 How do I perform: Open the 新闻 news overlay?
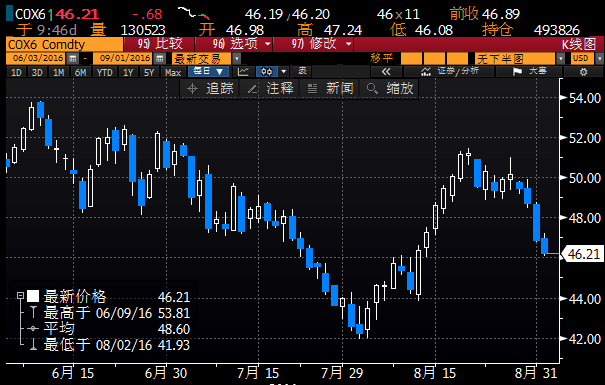pos(330,88)
